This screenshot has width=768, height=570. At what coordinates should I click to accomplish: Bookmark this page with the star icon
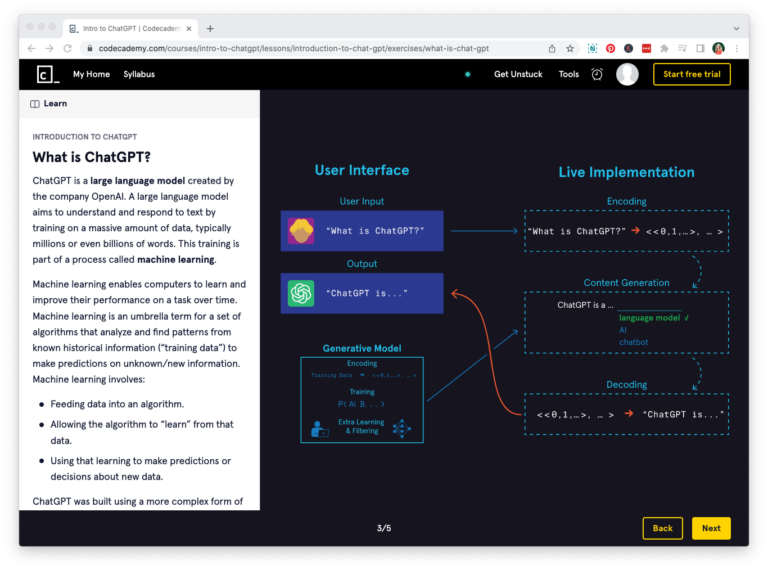tap(570, 48)
